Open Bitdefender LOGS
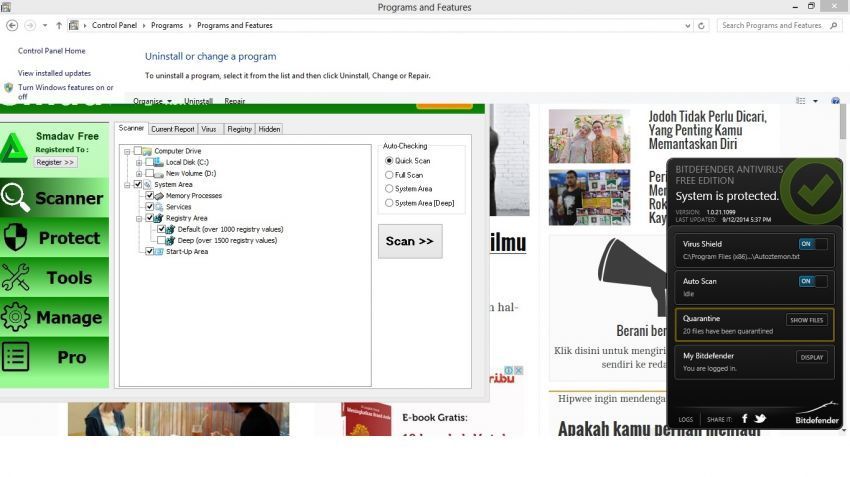 [685, 420]
